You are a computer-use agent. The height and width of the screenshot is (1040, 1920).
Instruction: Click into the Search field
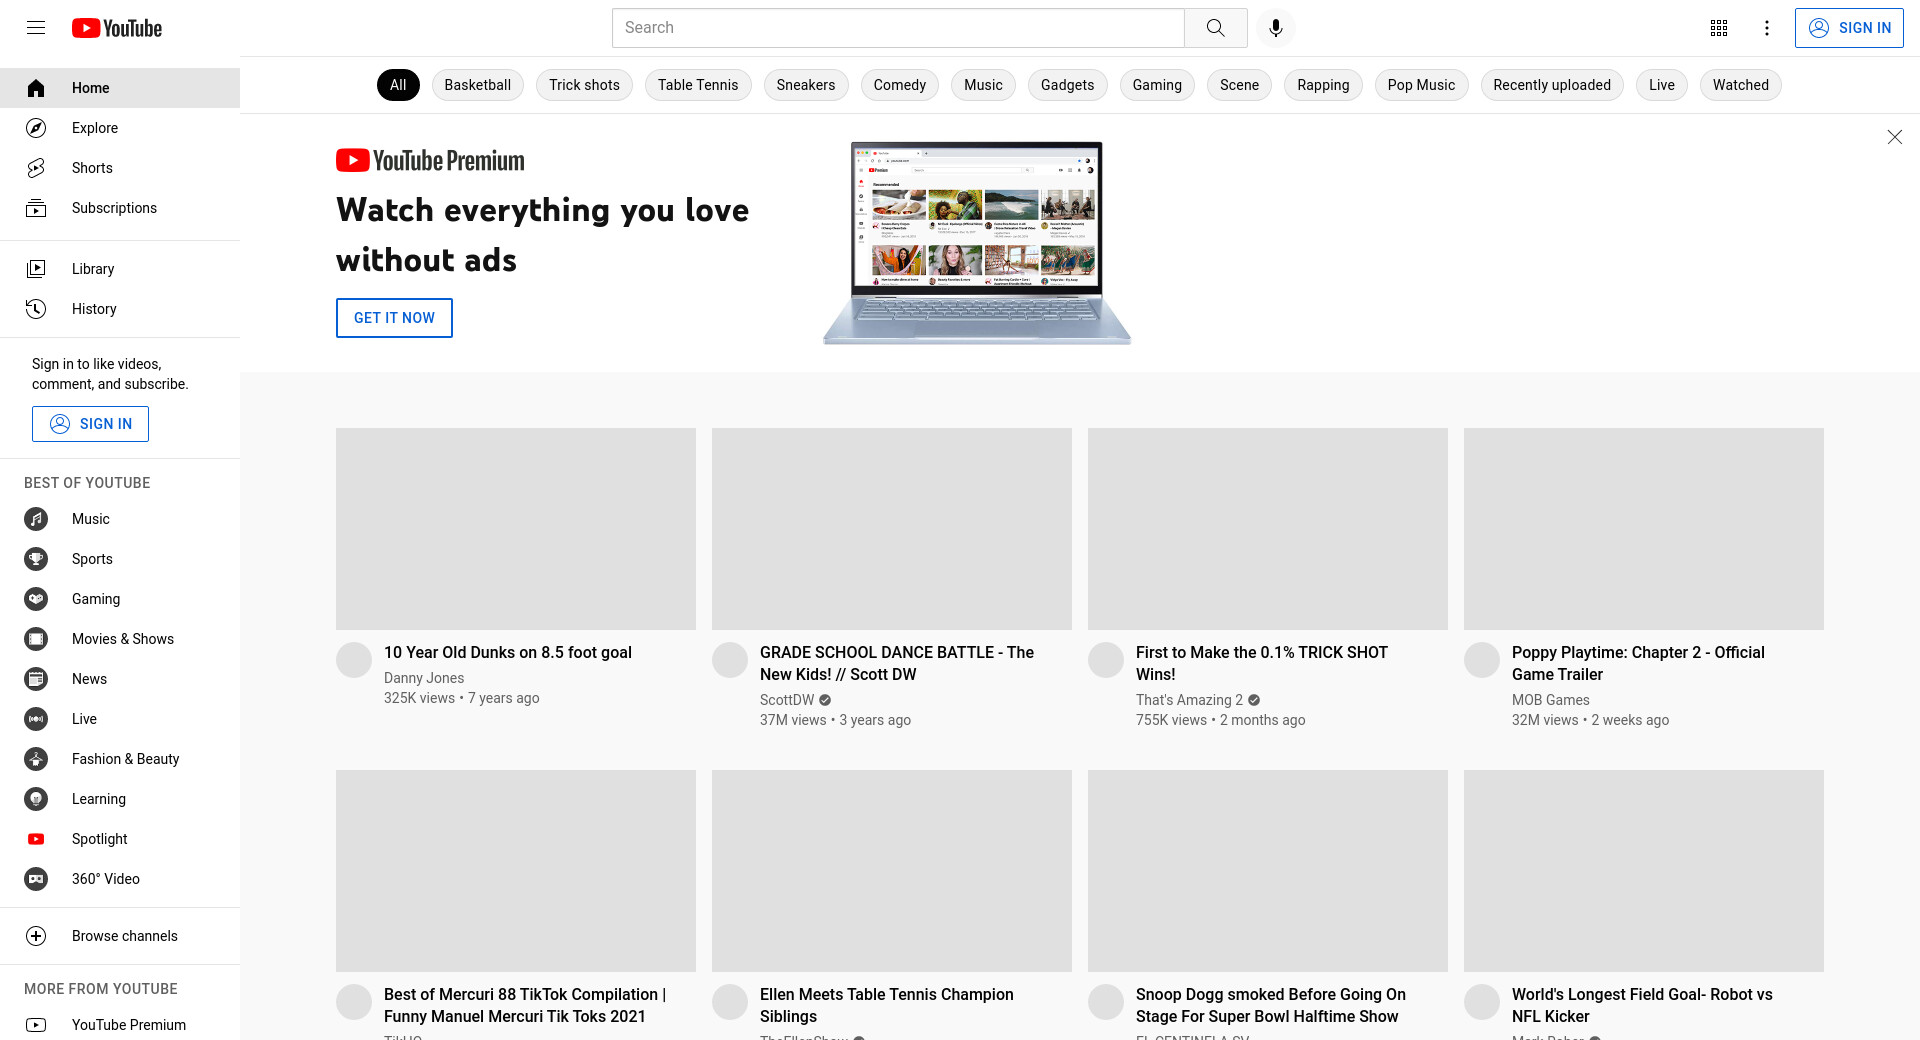[898, 28]
